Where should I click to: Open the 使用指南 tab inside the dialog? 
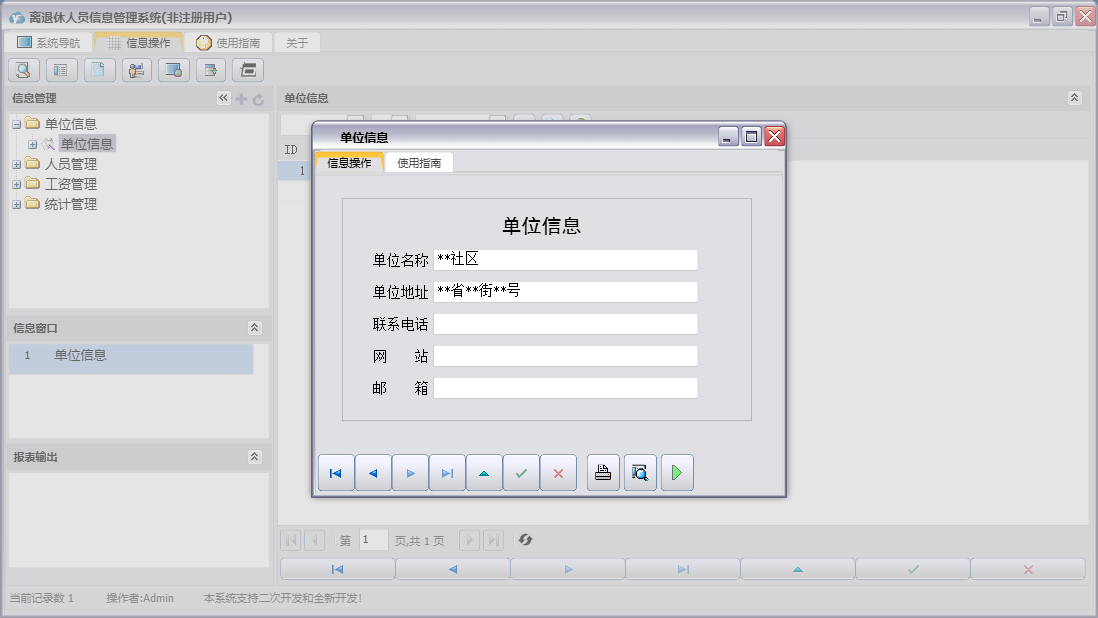click(419, 163)
